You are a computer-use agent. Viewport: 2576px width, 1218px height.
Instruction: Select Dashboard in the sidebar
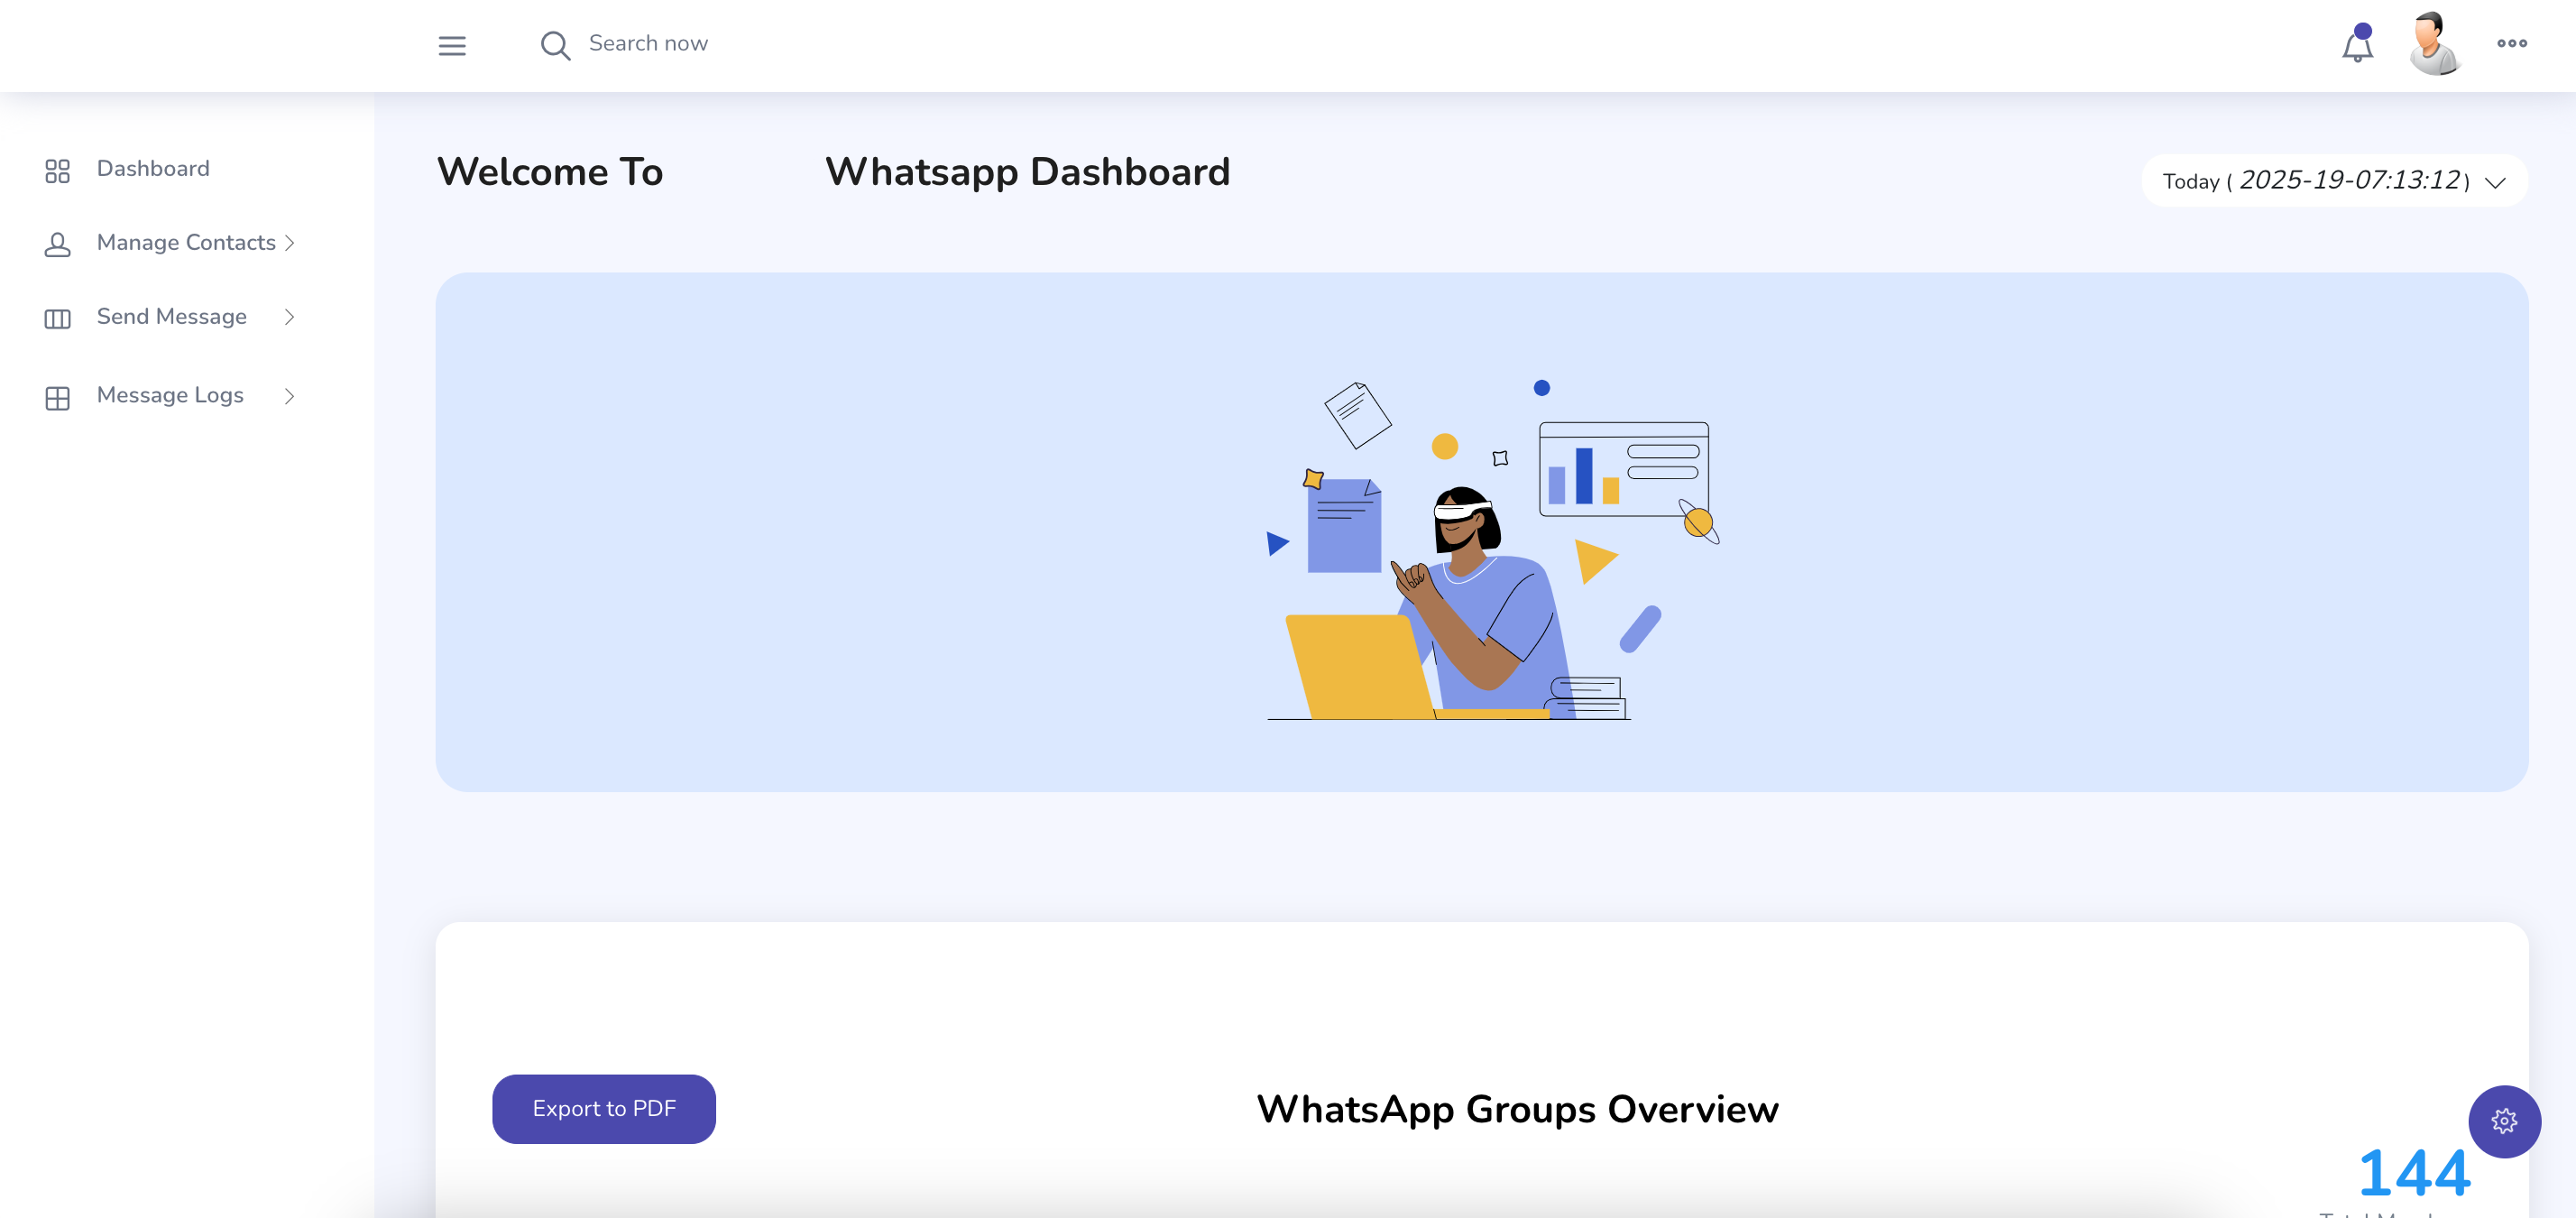point(153,168)
